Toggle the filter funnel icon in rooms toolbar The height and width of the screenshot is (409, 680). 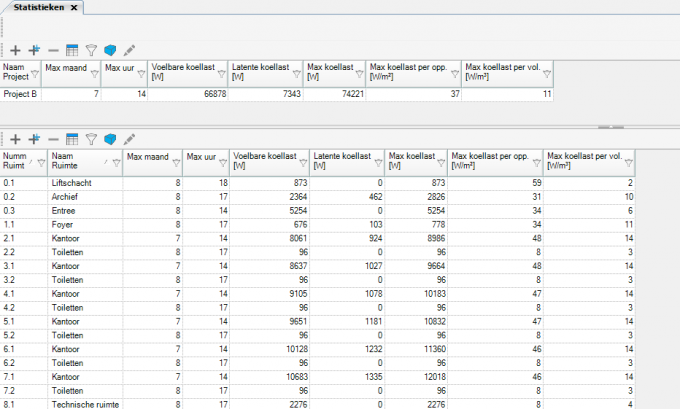click(x=91, y=139)
